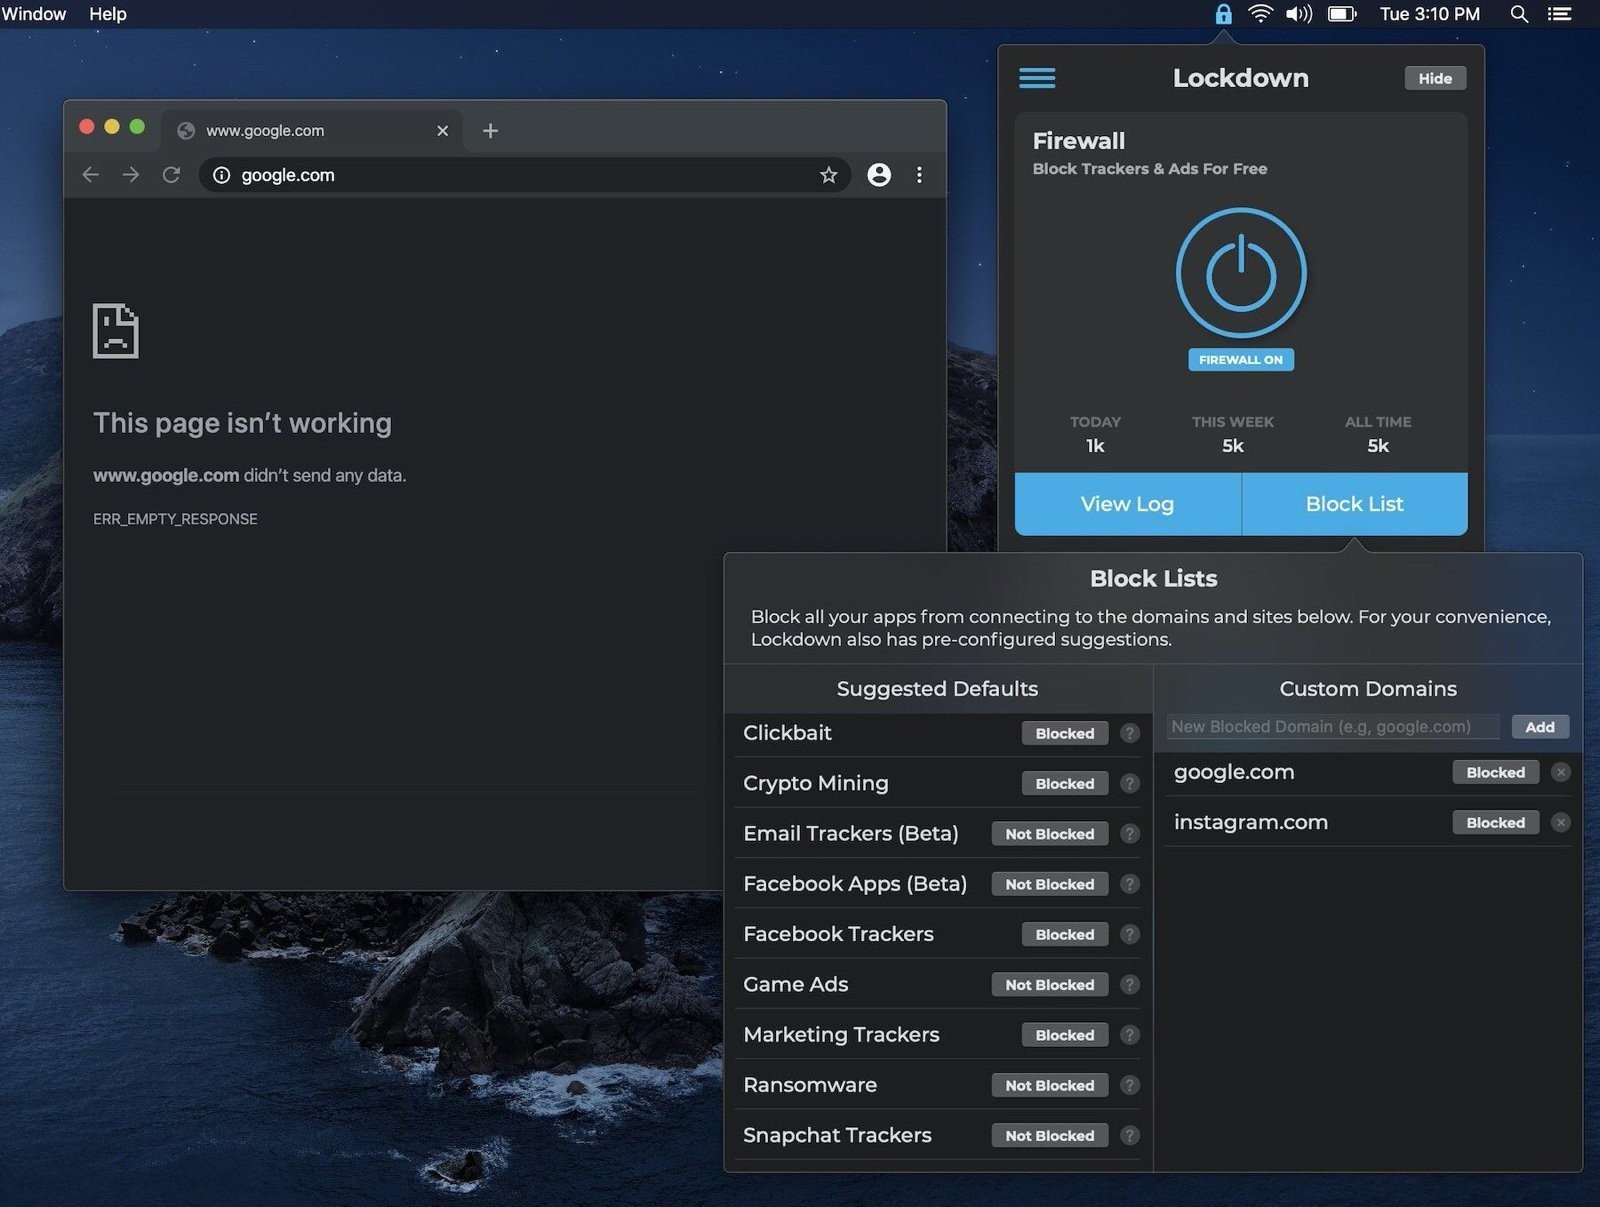Click the Lockdown padlock menu bar icon
This screenshot has height=1207, width=1600.
[x=1223, y=14]
